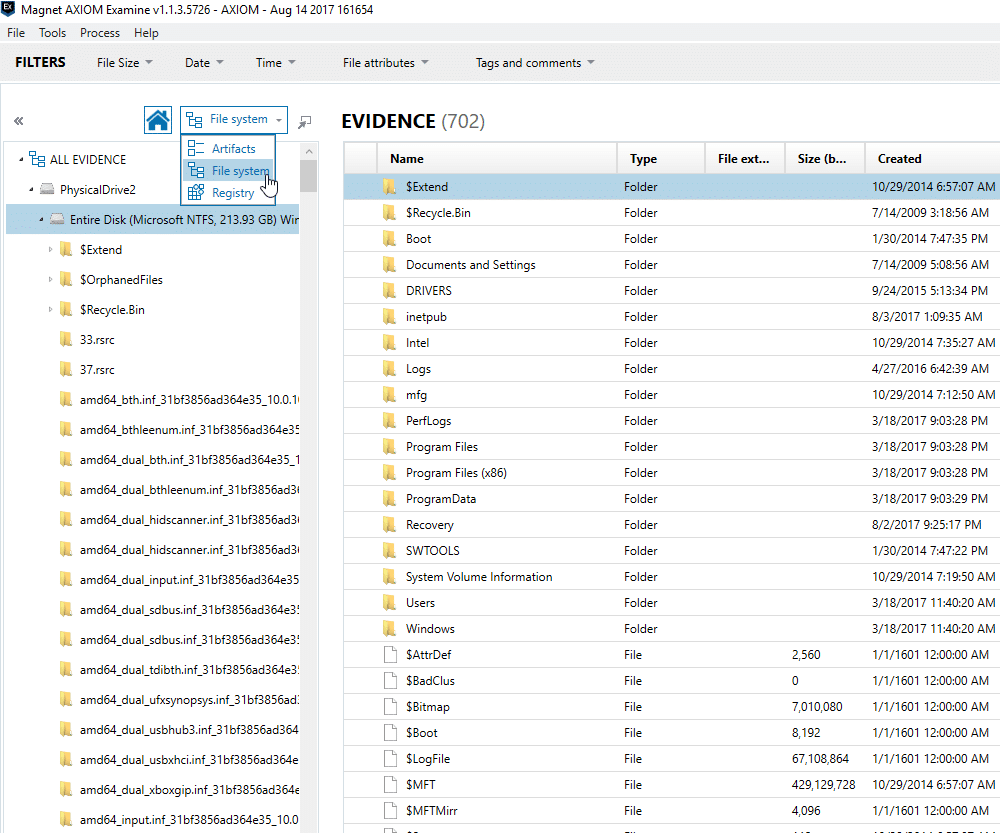This screenshot has width=1000, height=833.
Task: Click the $Extend folder icon in tree
Action: (x=66, y=249)
